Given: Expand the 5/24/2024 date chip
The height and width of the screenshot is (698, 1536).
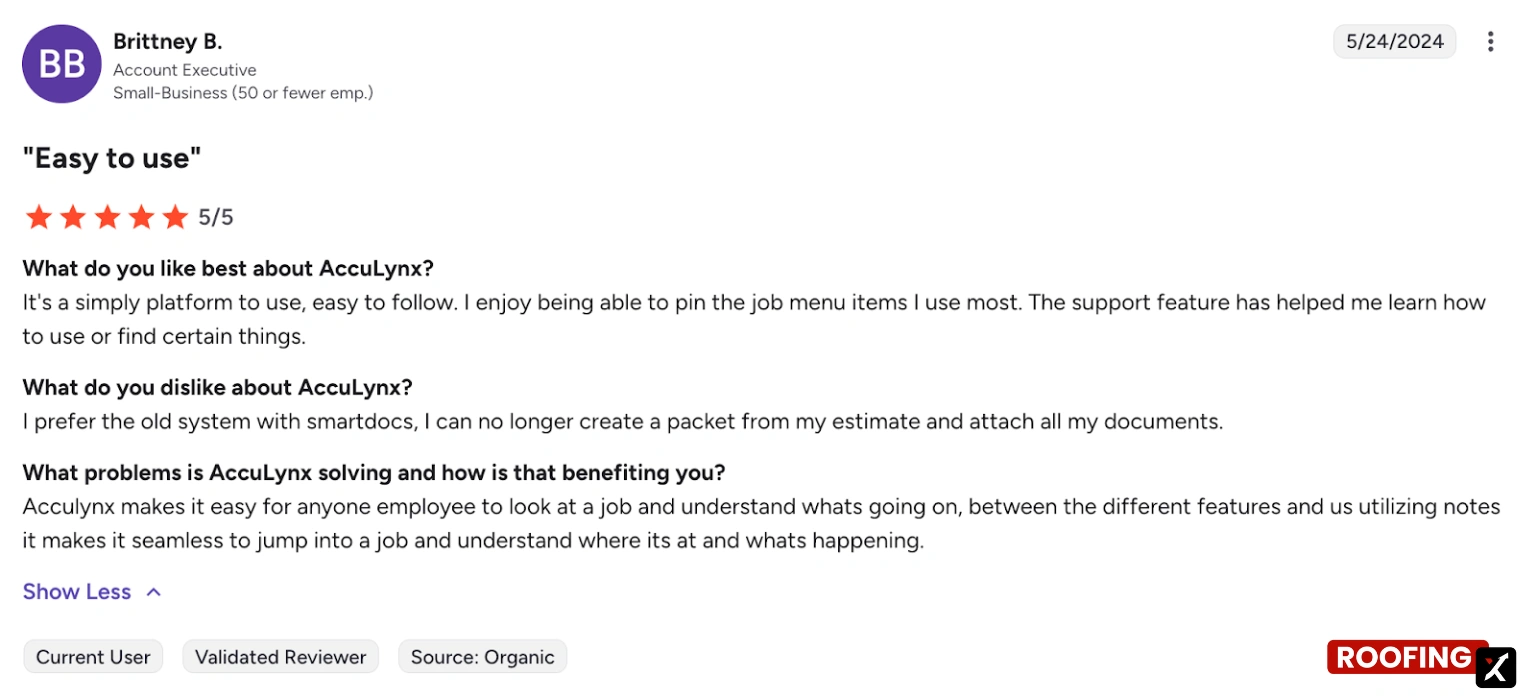Looking at the screenshot, I should (1394, 41).
